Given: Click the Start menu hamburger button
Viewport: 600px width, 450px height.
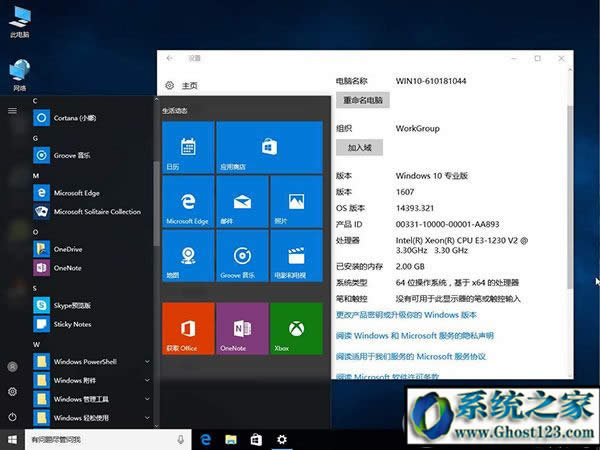Looking at the screenshot, I should 12,110.
